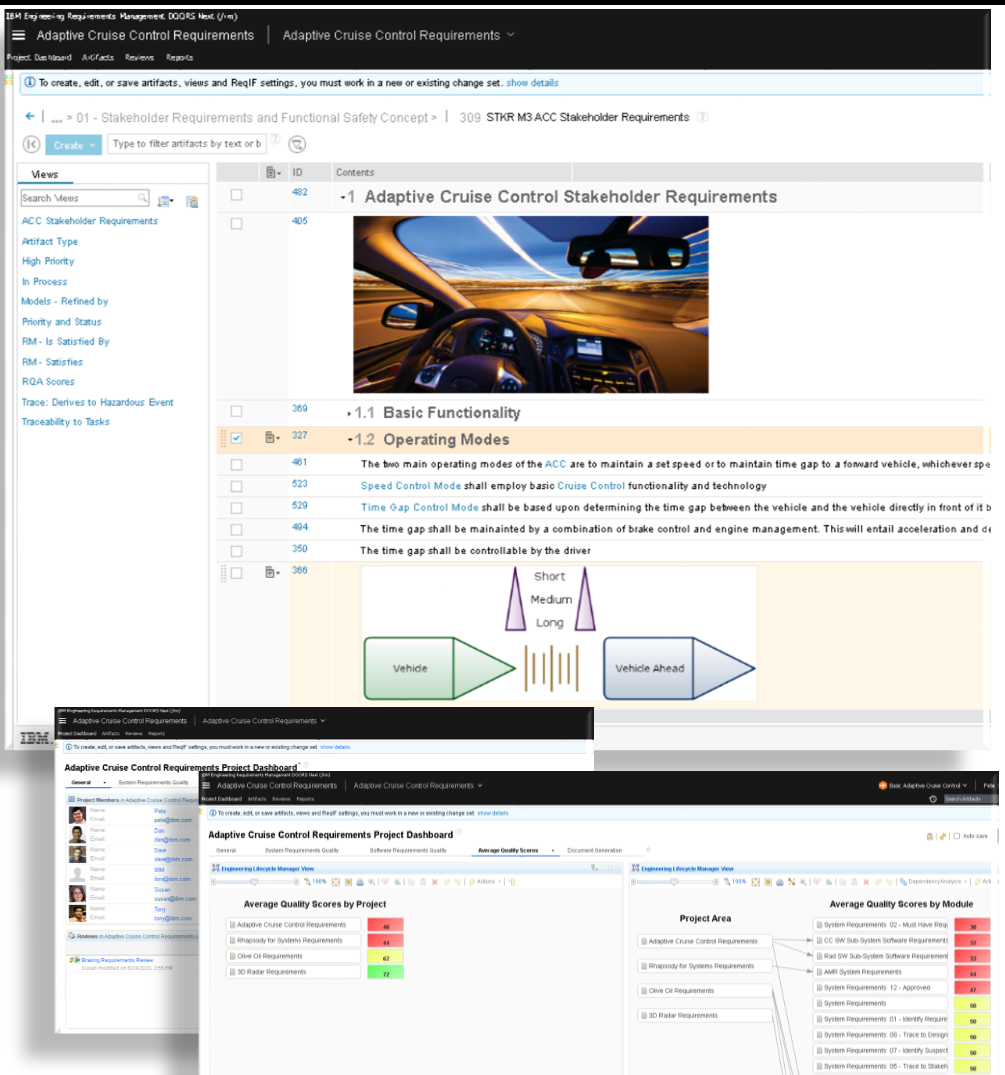Open Reviews menu in the module window
The height and width of the screenshot is (1075, 1005).
click(139, 58)
